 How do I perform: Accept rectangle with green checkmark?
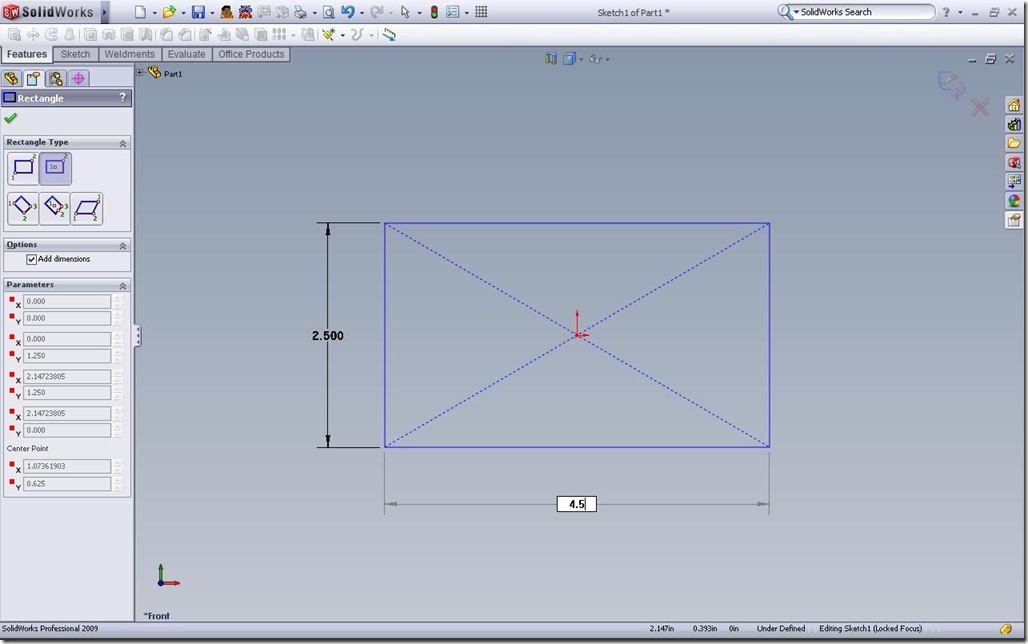coord(10,118)
